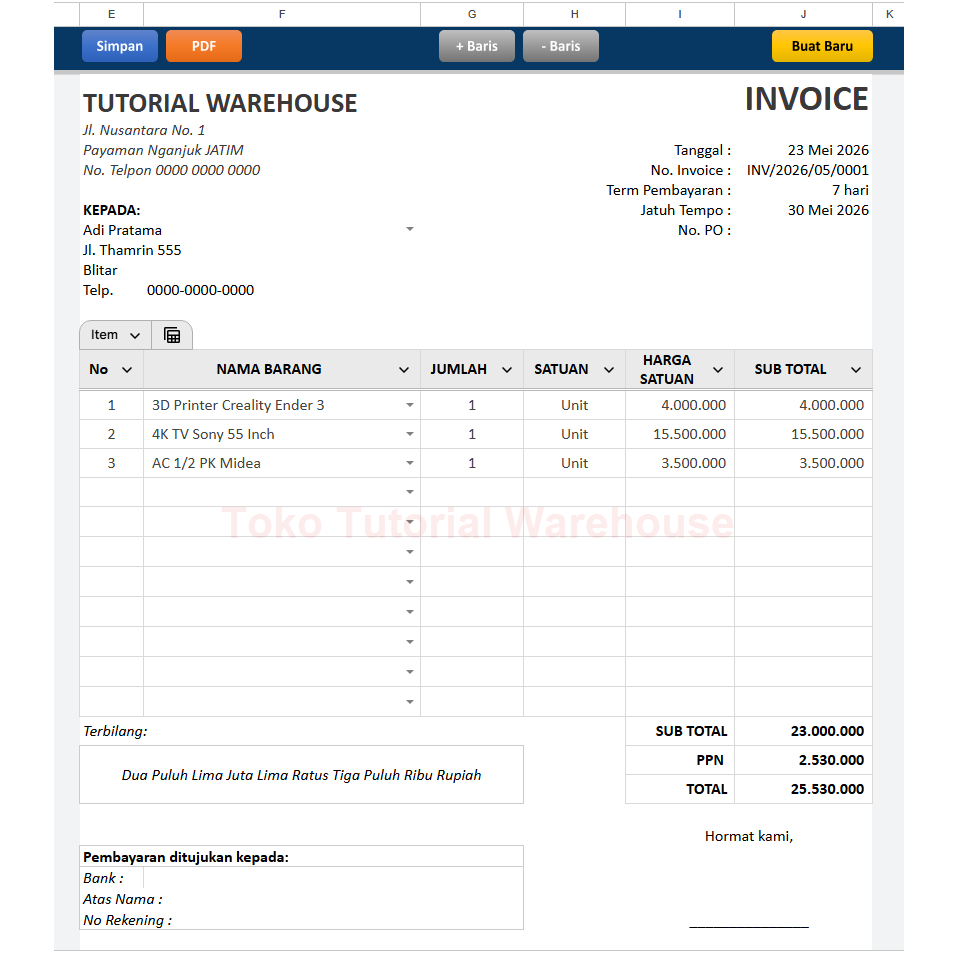This screenshot has height=958, width=958.
Task: Create a new invoice with Buat Baru
Action: pyautogui.click(x=822, y=46)
